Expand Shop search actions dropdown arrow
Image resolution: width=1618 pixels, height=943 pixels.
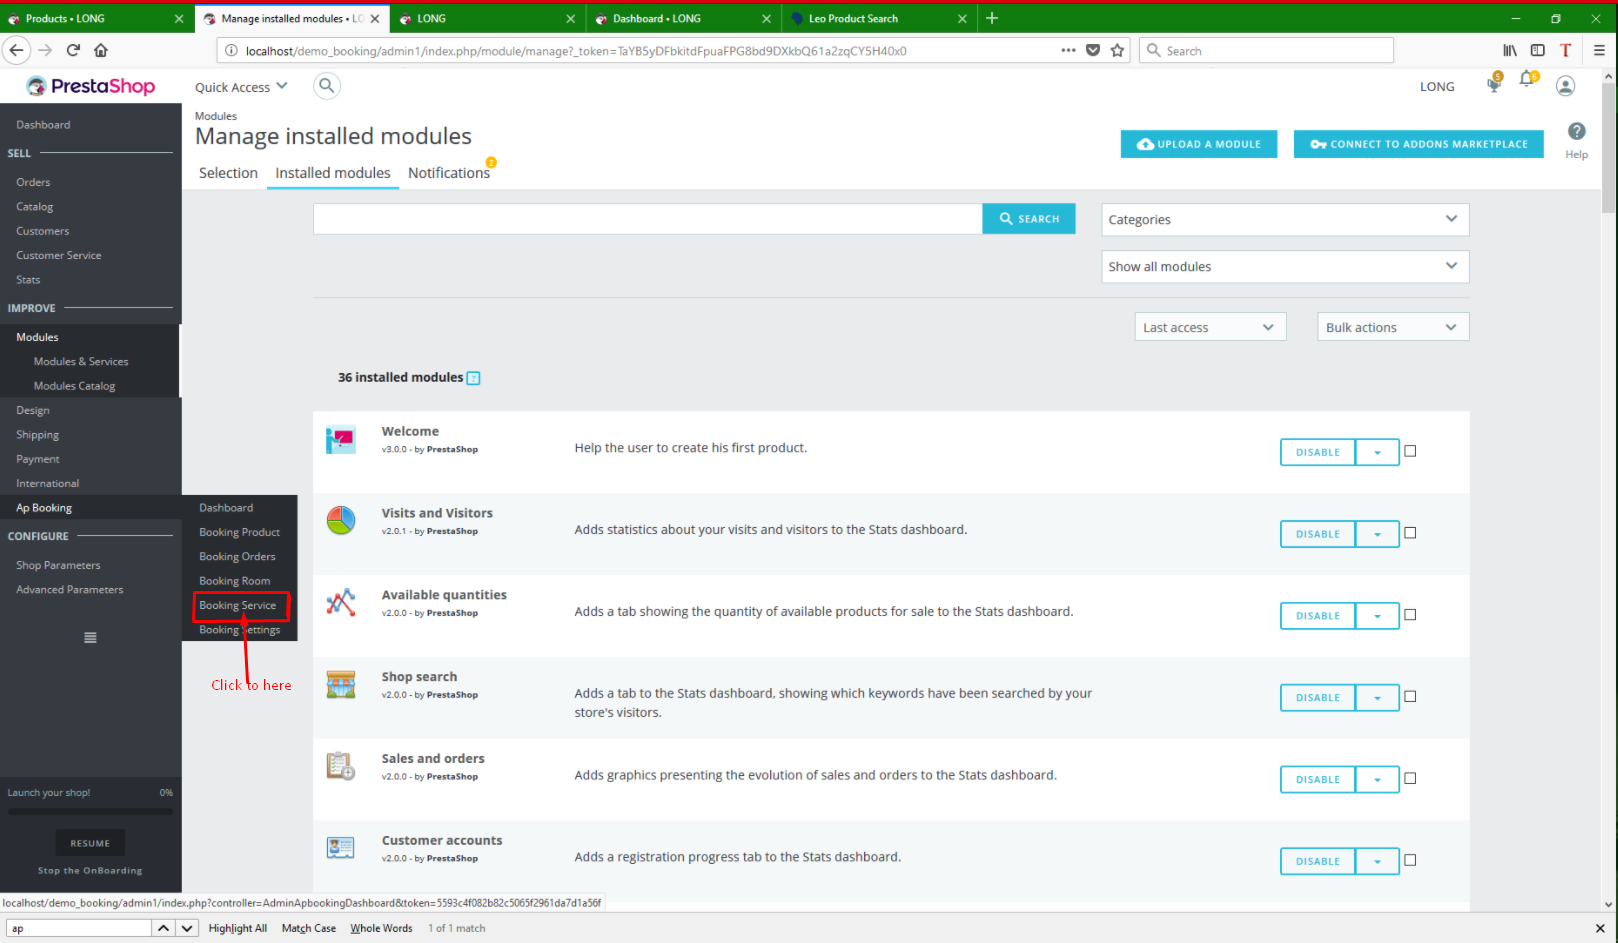(x=1377, y=698)
